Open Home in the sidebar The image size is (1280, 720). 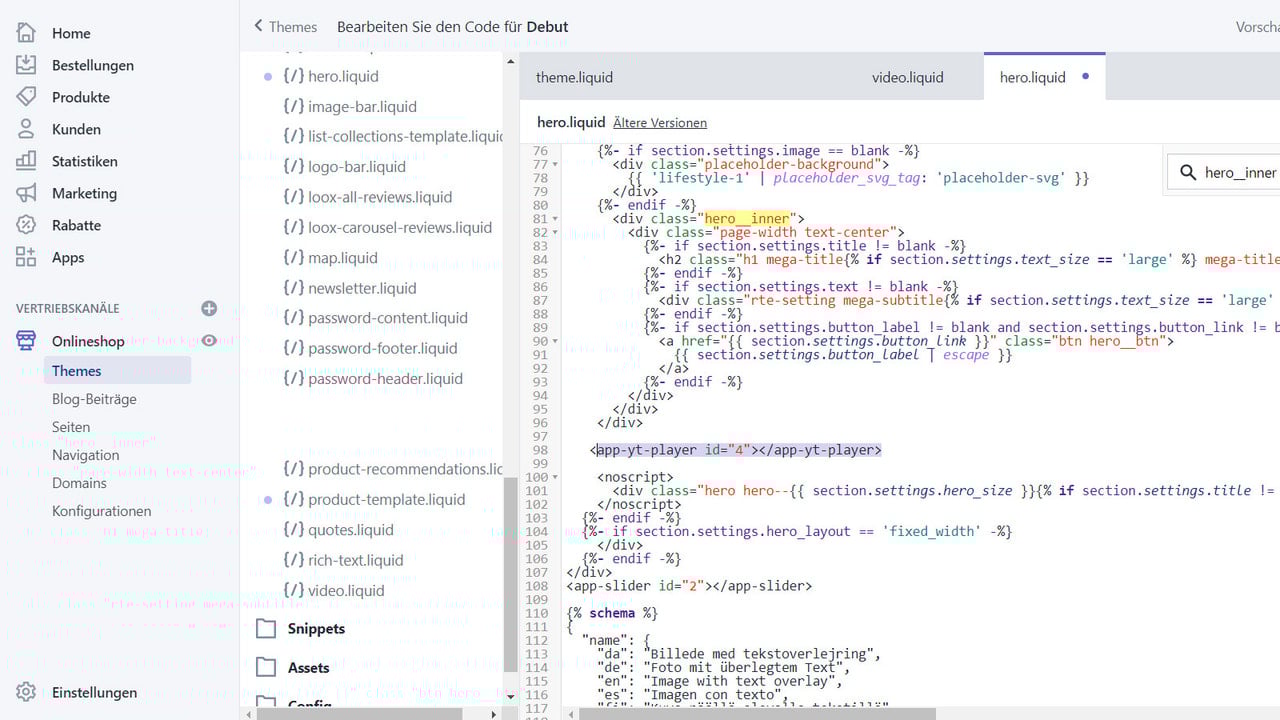pos(70,33)
